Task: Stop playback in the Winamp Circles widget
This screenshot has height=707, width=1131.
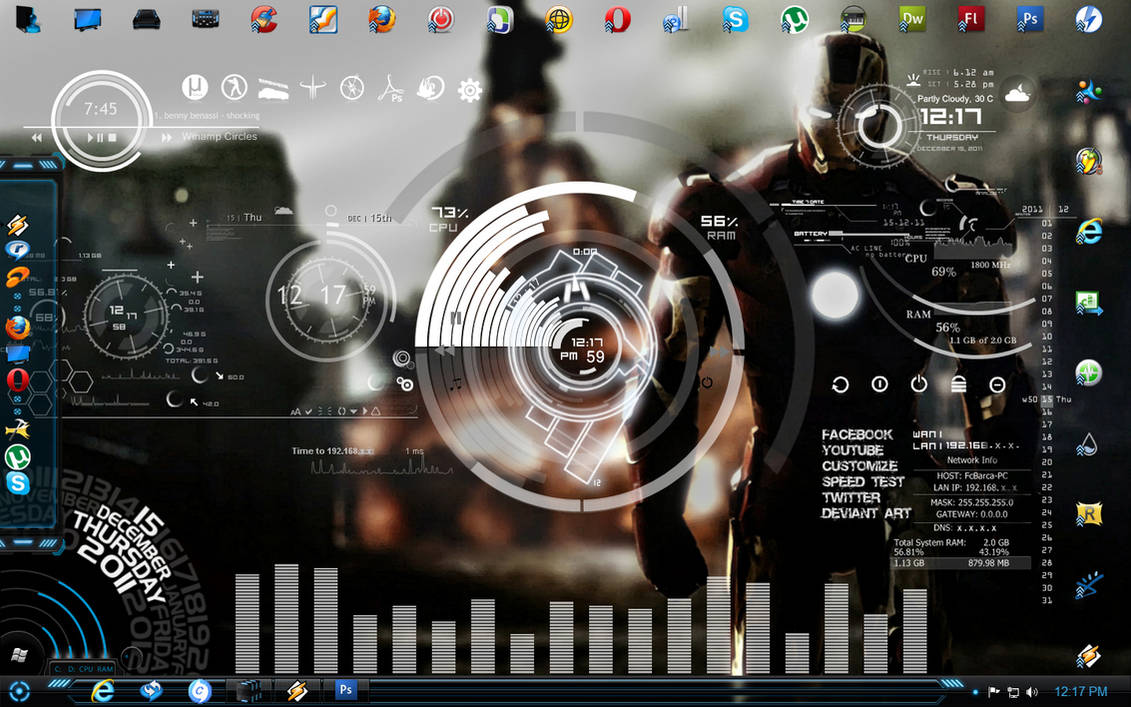Action: (x=112, y=137)
